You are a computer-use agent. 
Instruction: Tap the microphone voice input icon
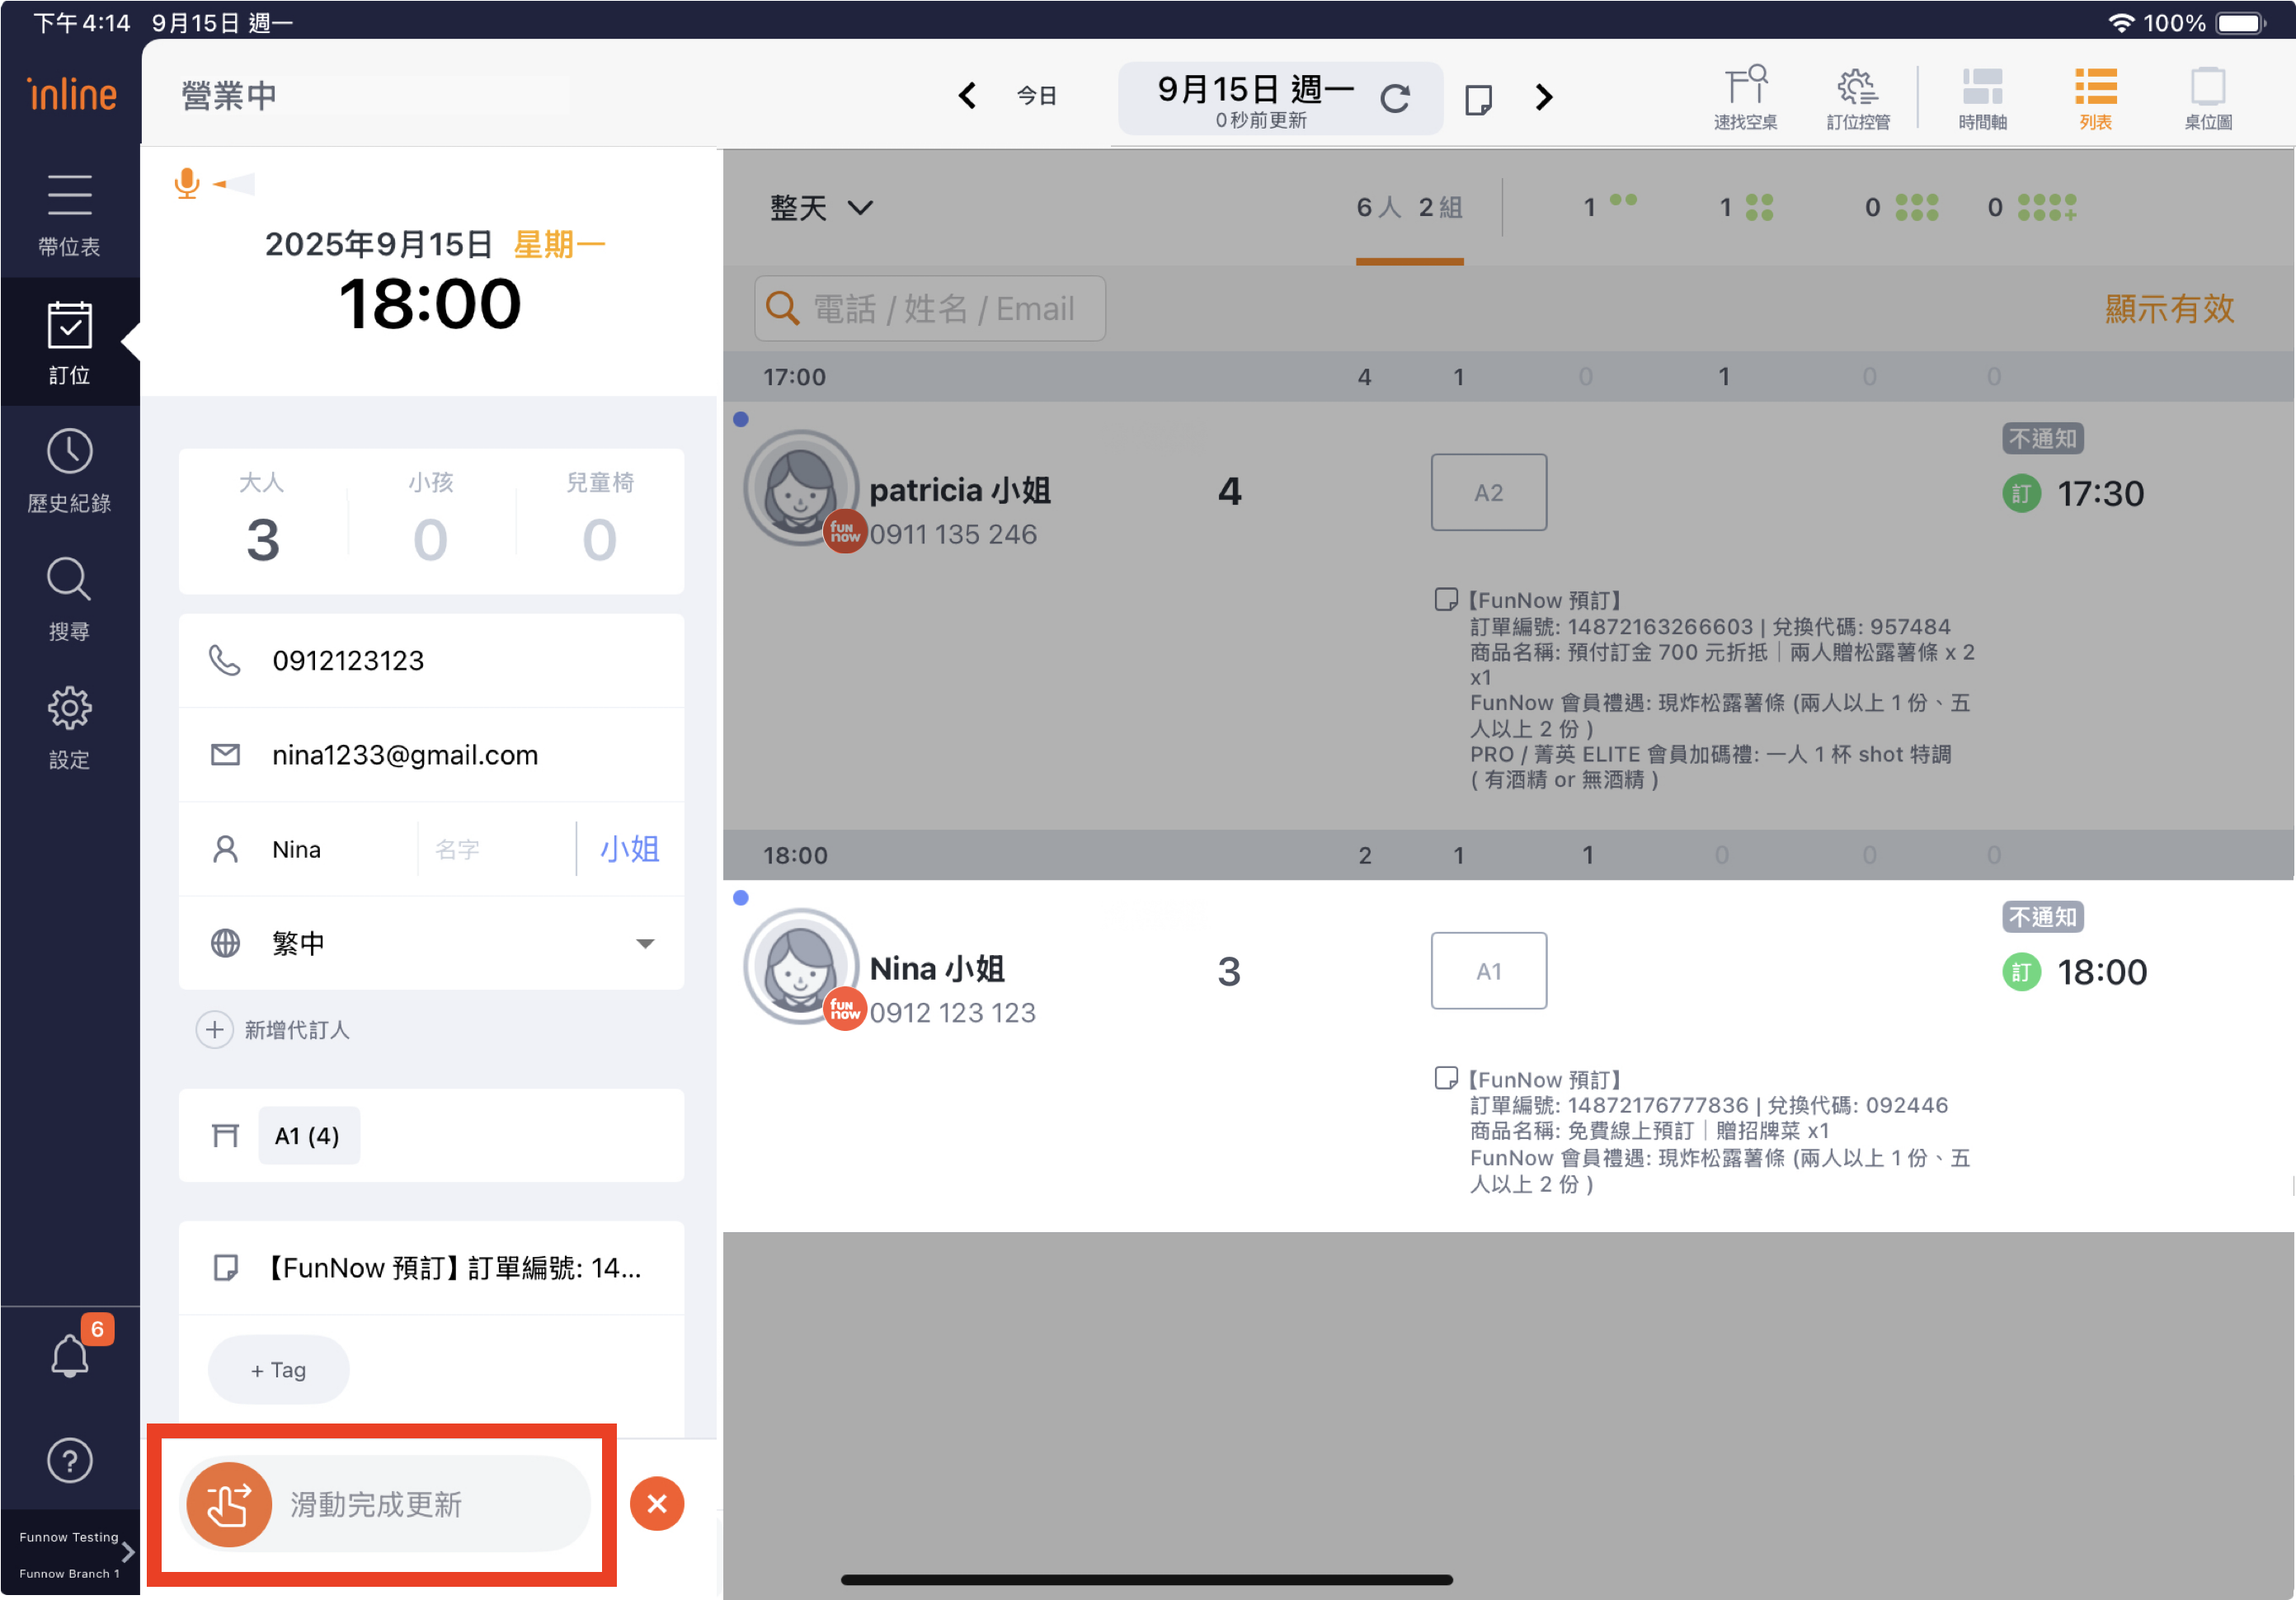click(186, 183)
